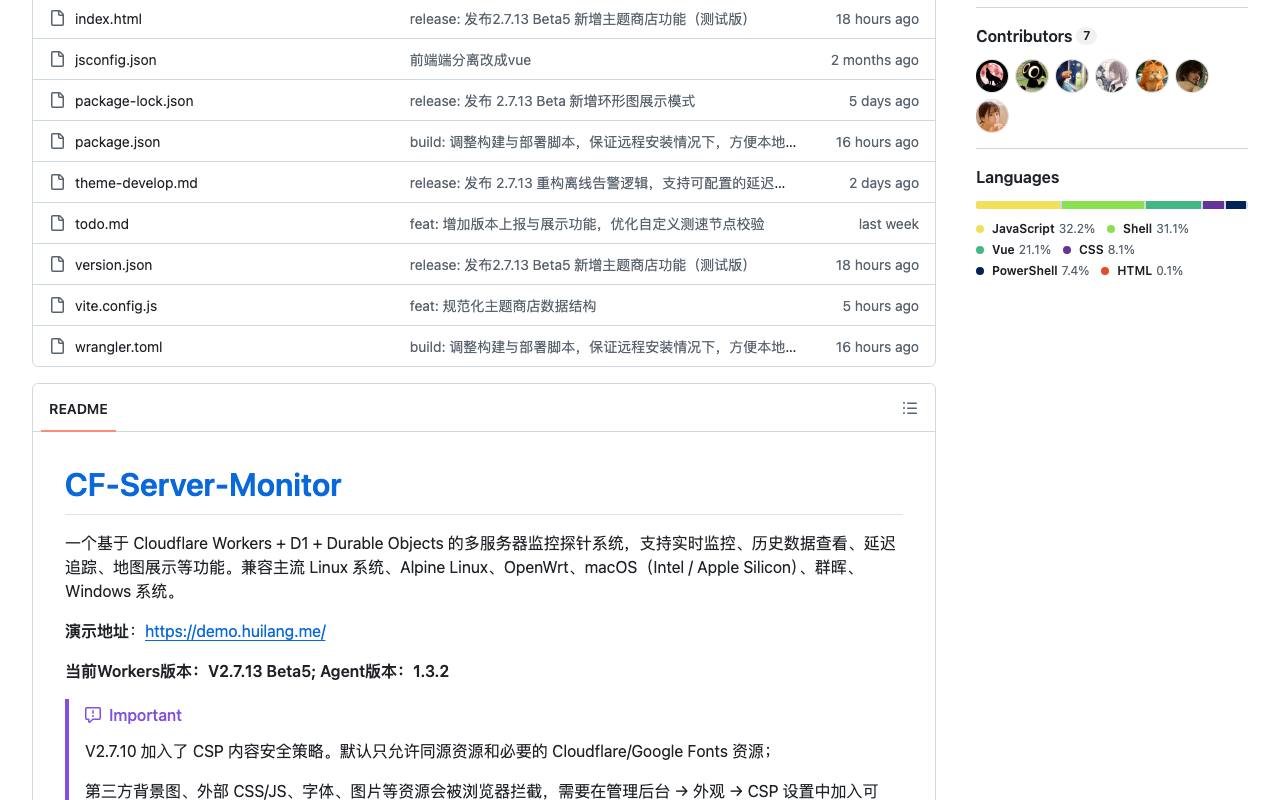1280x800 pixels.
Task: Open the README outline list icon
Action: pos(910,408)
